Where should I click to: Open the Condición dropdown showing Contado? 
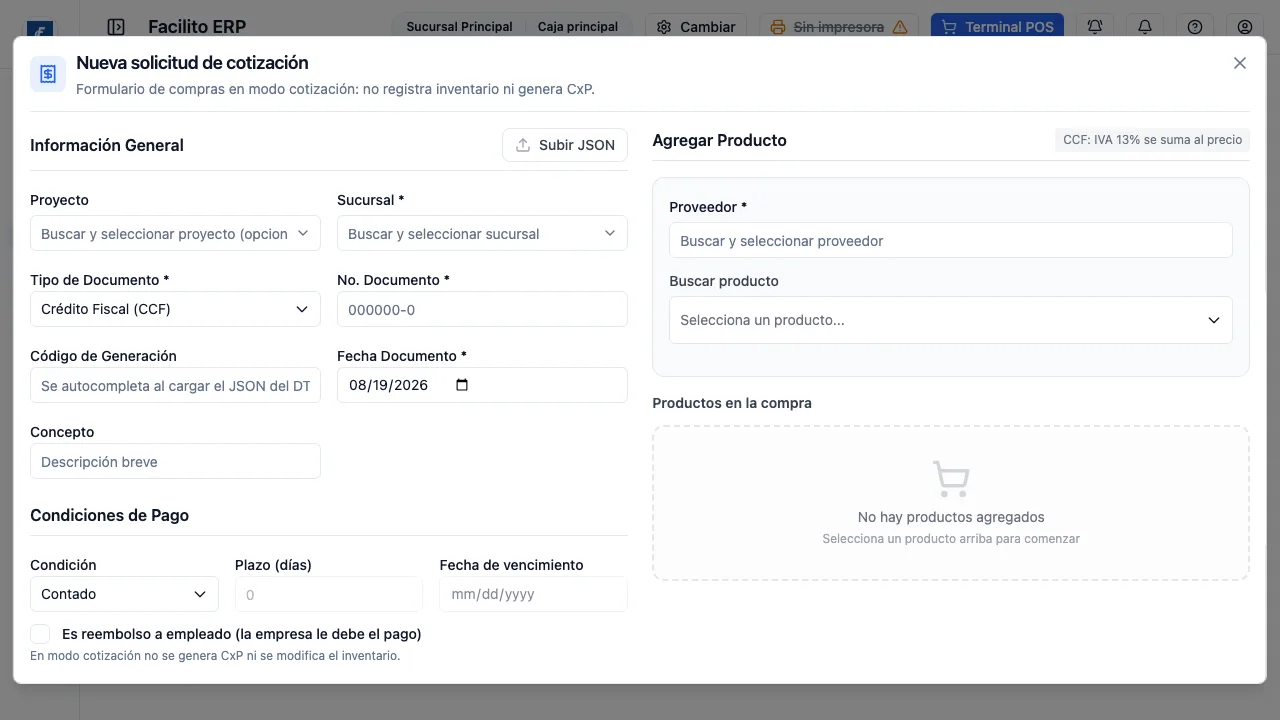[x=124, y=594]
